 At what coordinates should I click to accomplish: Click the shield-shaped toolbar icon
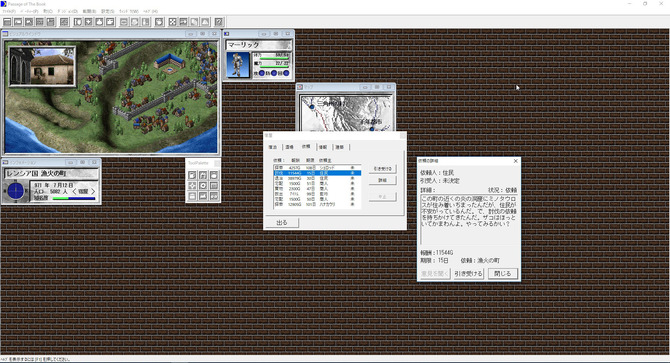[78, 22]
